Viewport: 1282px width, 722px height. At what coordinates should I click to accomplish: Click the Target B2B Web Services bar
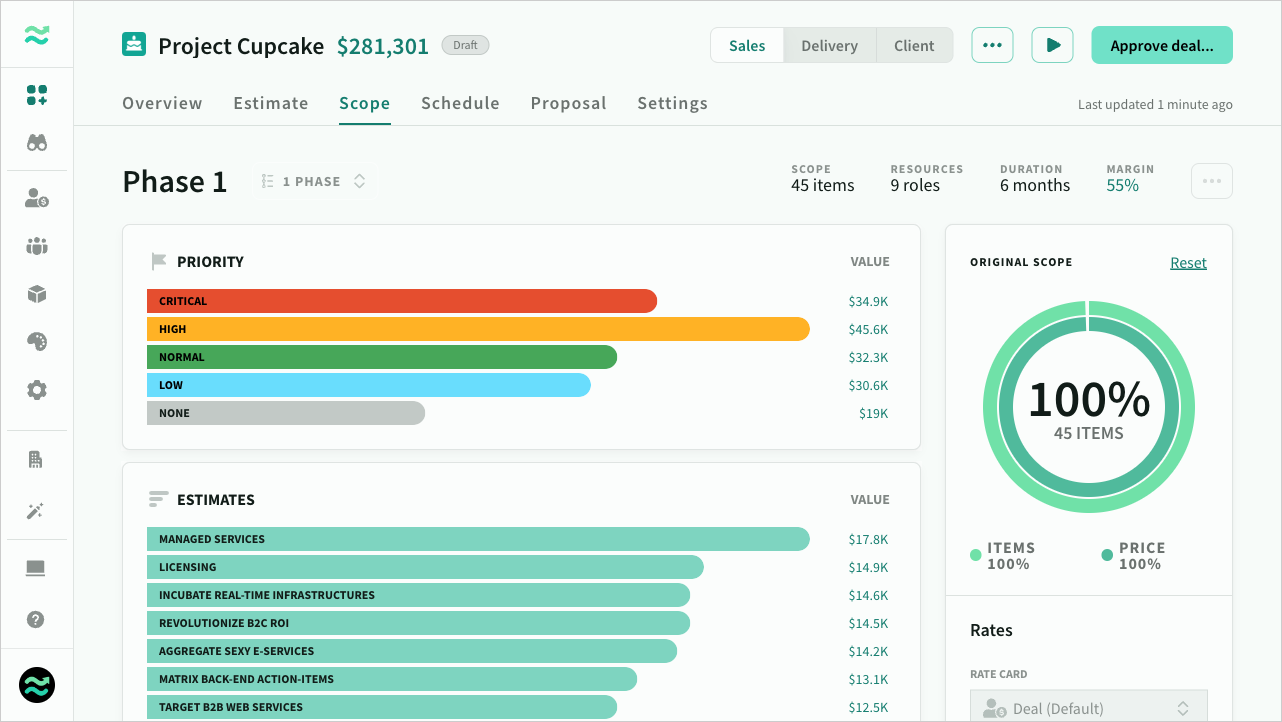[382, 707]
